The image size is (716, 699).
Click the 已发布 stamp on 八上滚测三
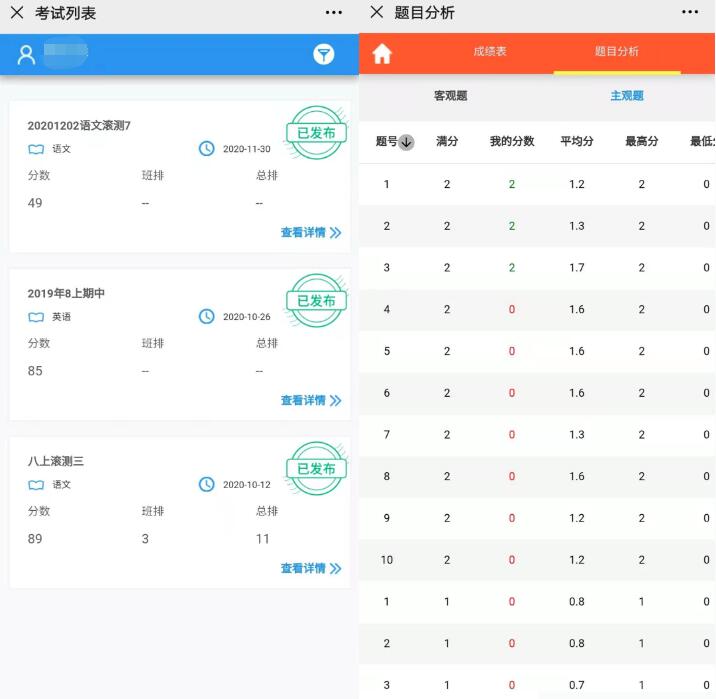coord(317,468)
